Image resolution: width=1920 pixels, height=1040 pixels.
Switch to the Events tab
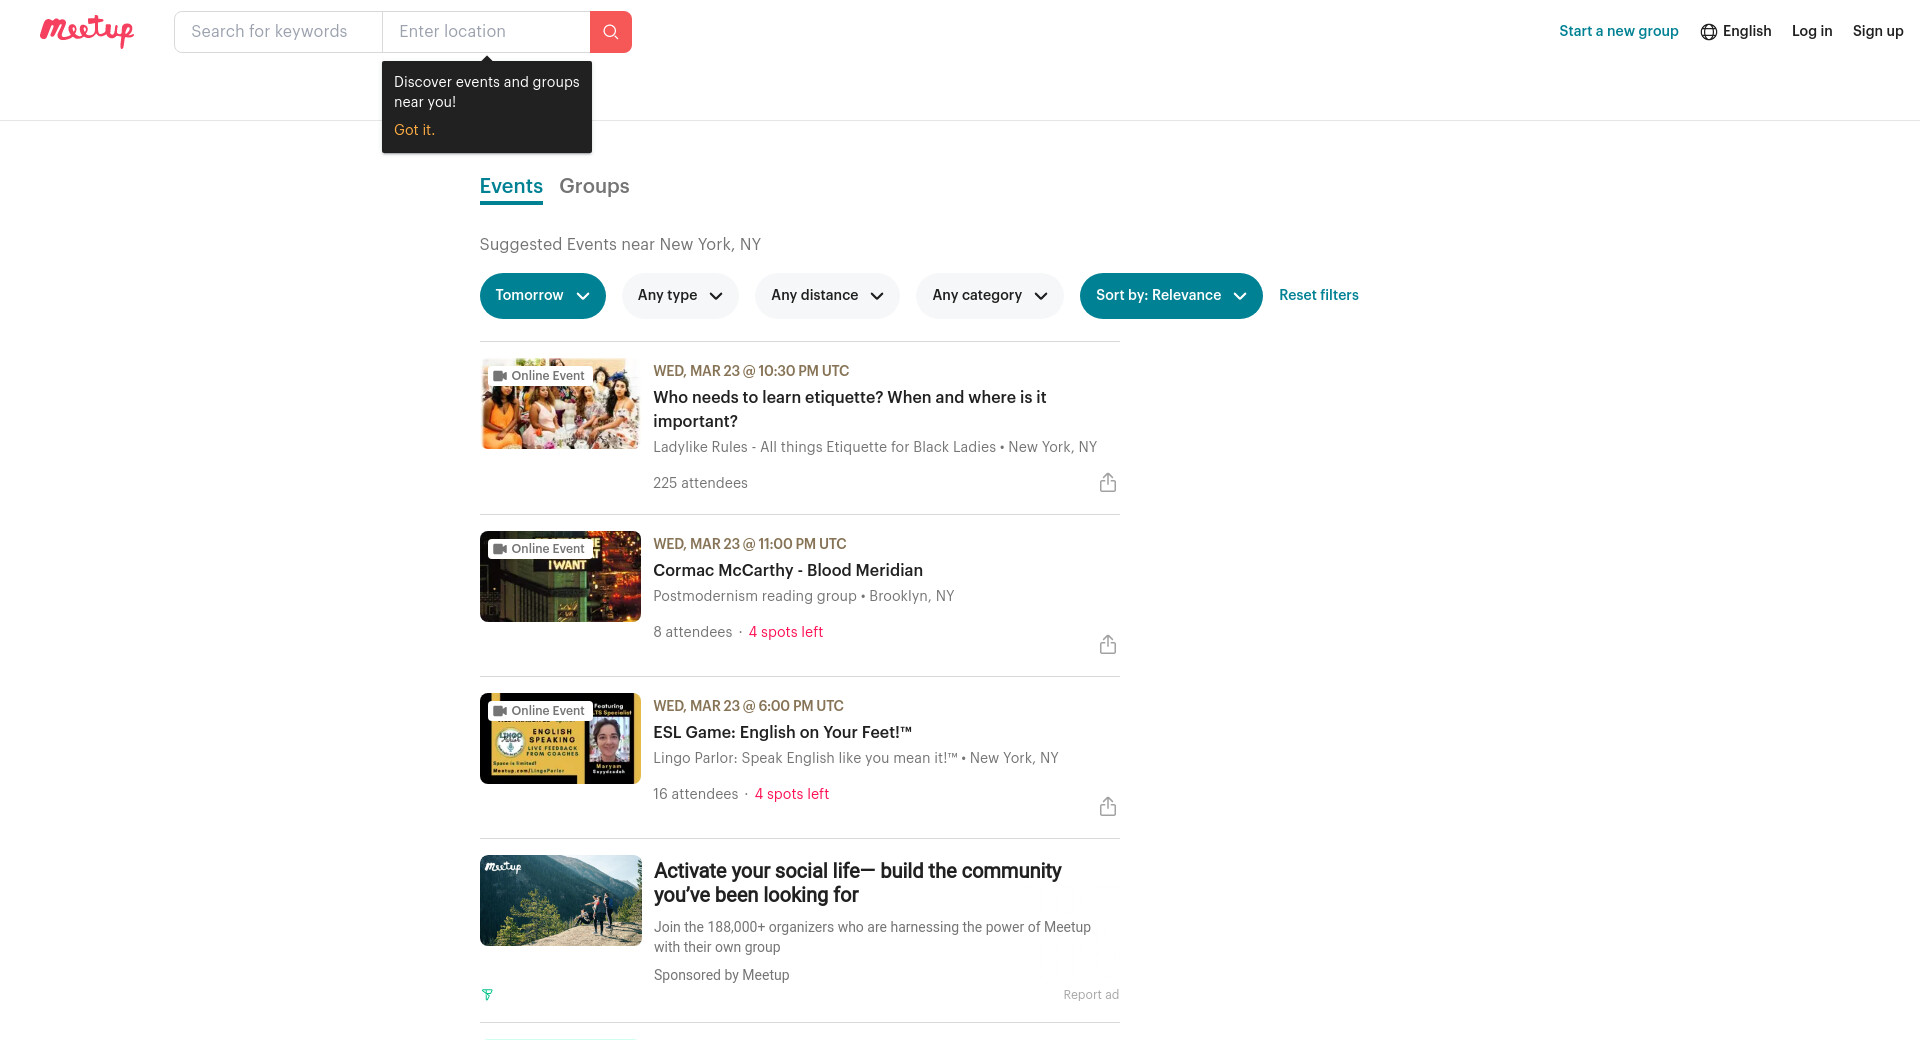coord(511,187)
